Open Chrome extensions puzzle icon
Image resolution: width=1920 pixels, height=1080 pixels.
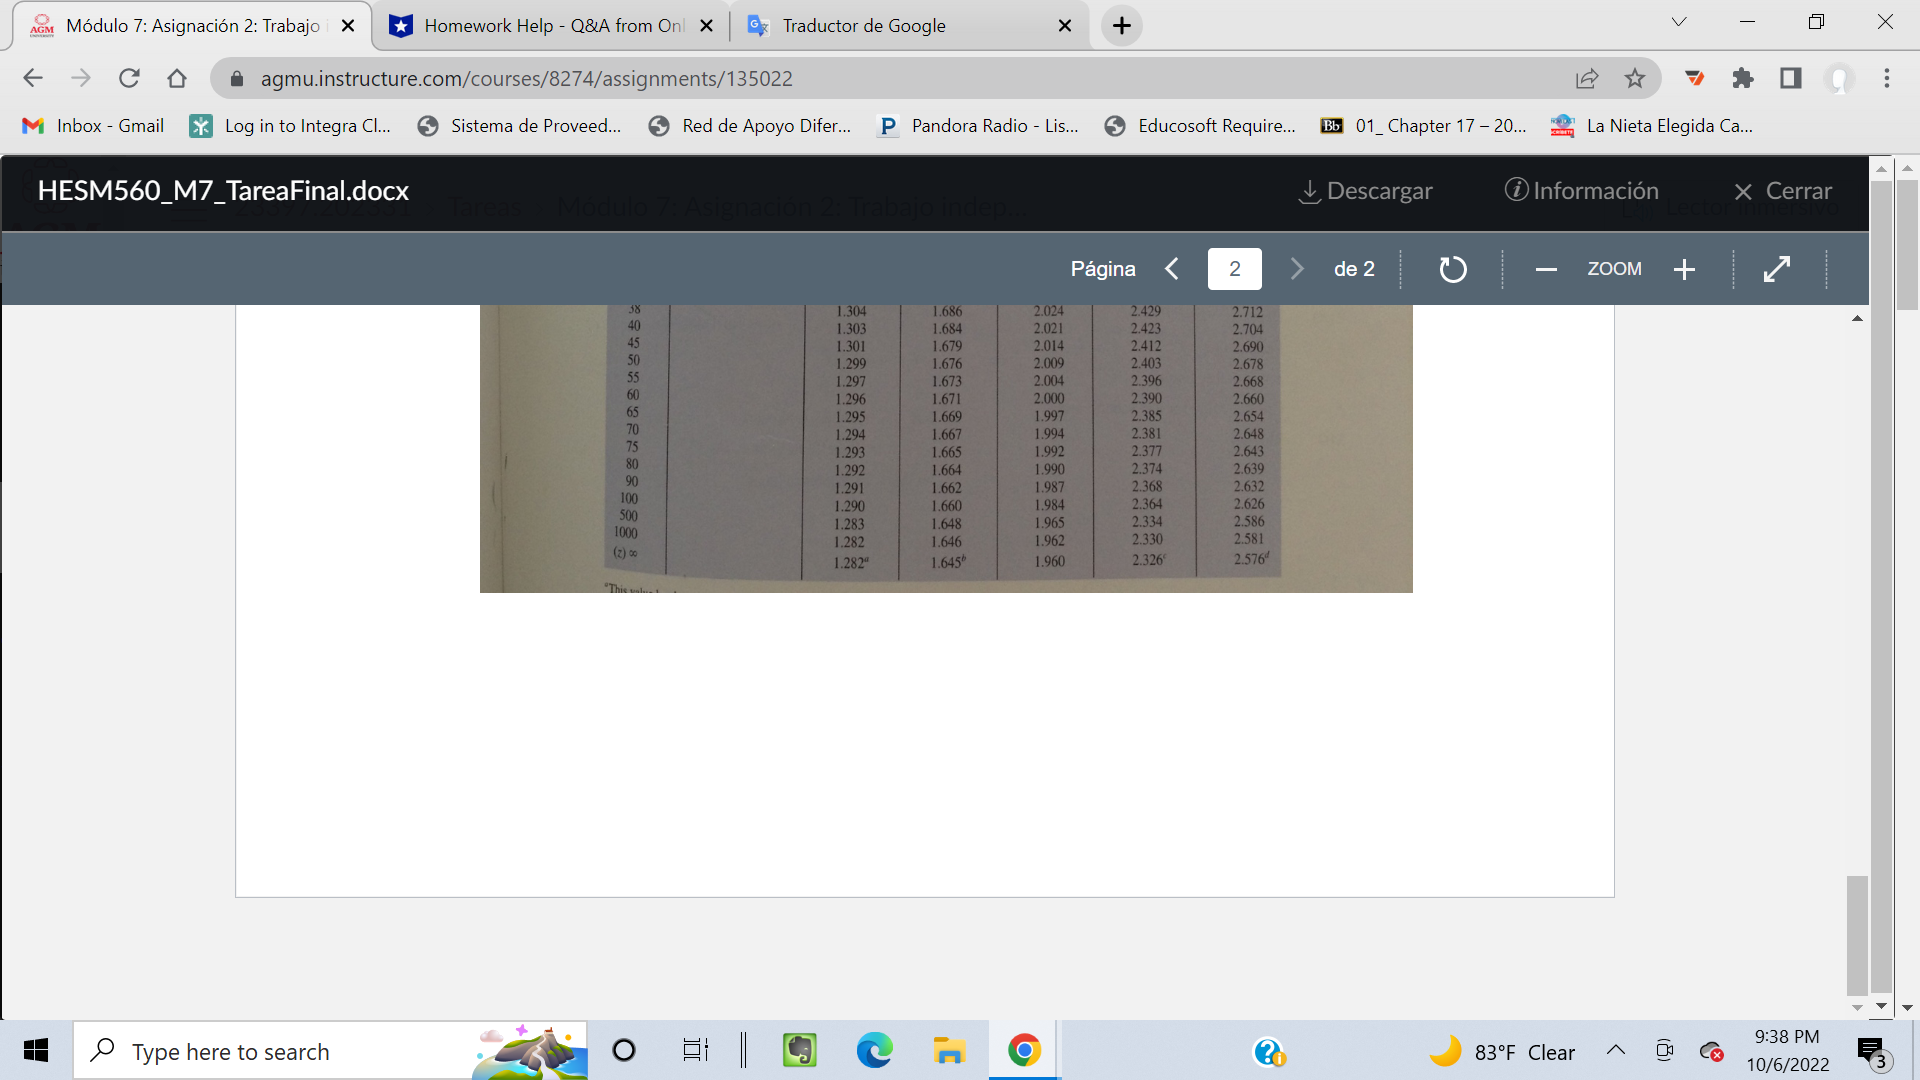pos(1743,77)
